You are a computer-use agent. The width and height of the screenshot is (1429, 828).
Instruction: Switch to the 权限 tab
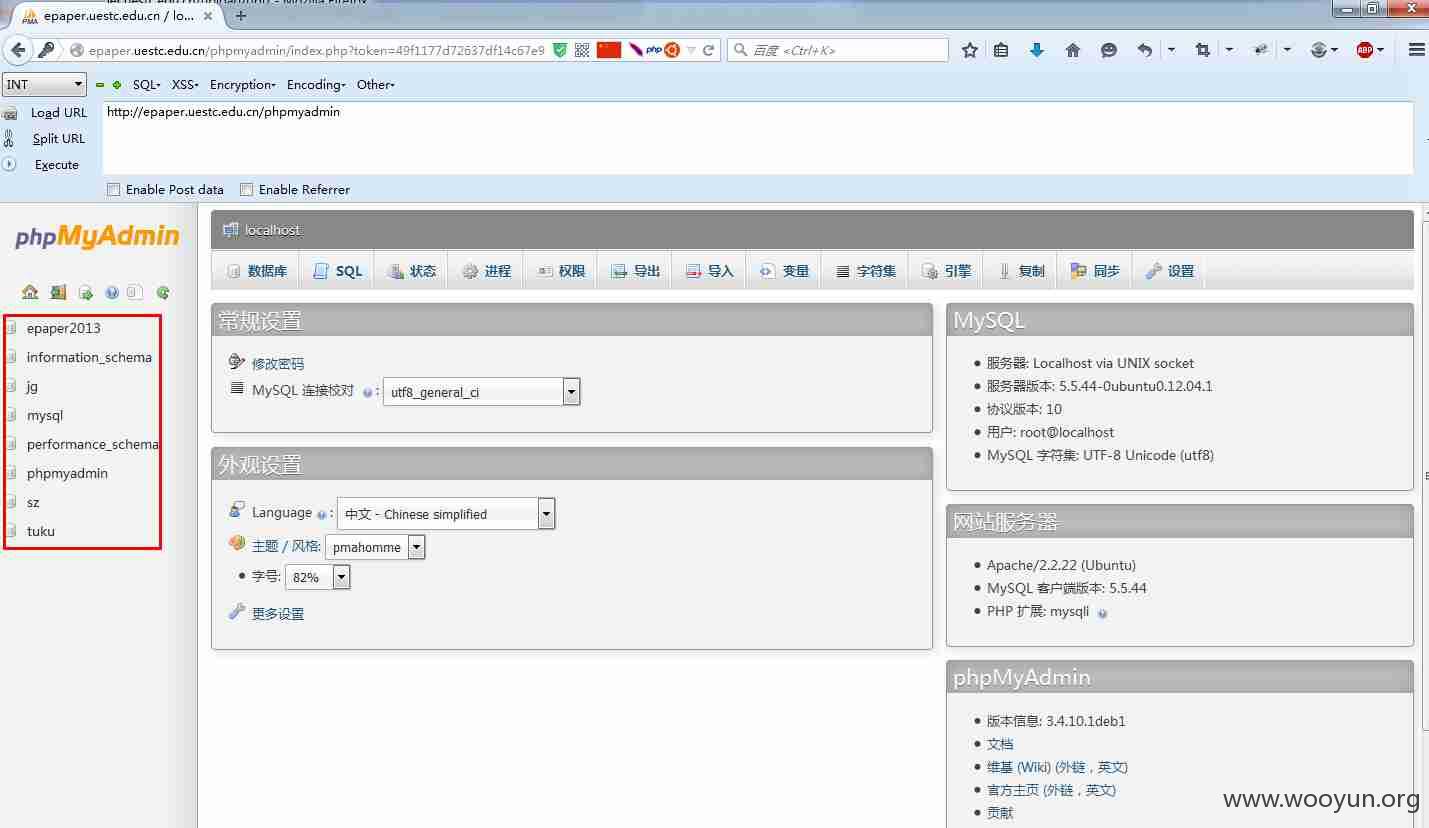pos(560,271)
